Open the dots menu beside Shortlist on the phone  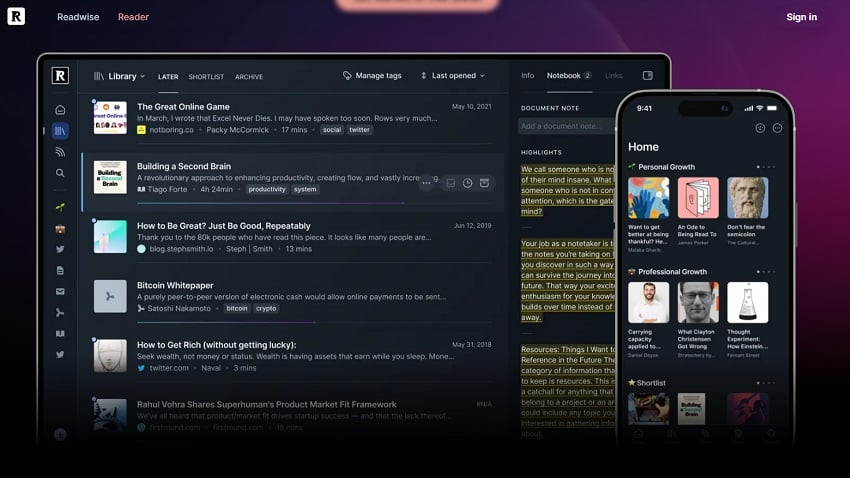click(x=766, y=383)
